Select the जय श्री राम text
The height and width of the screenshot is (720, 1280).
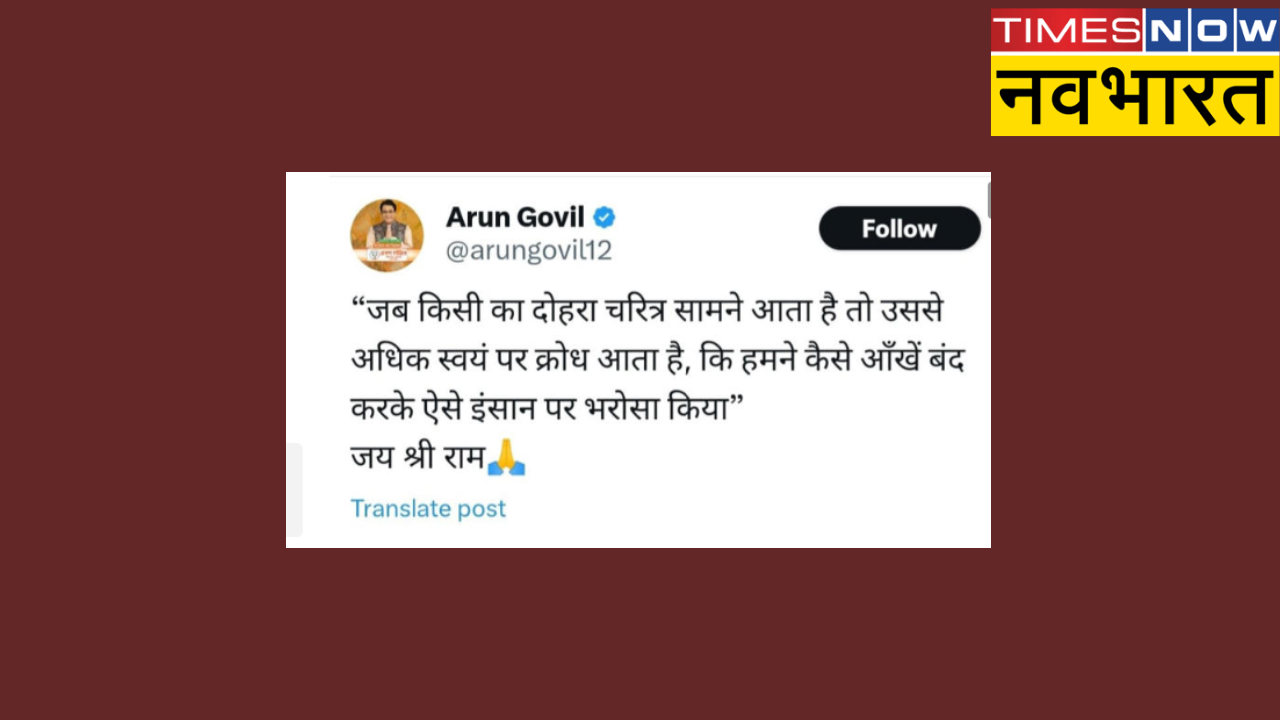[417, 457]
